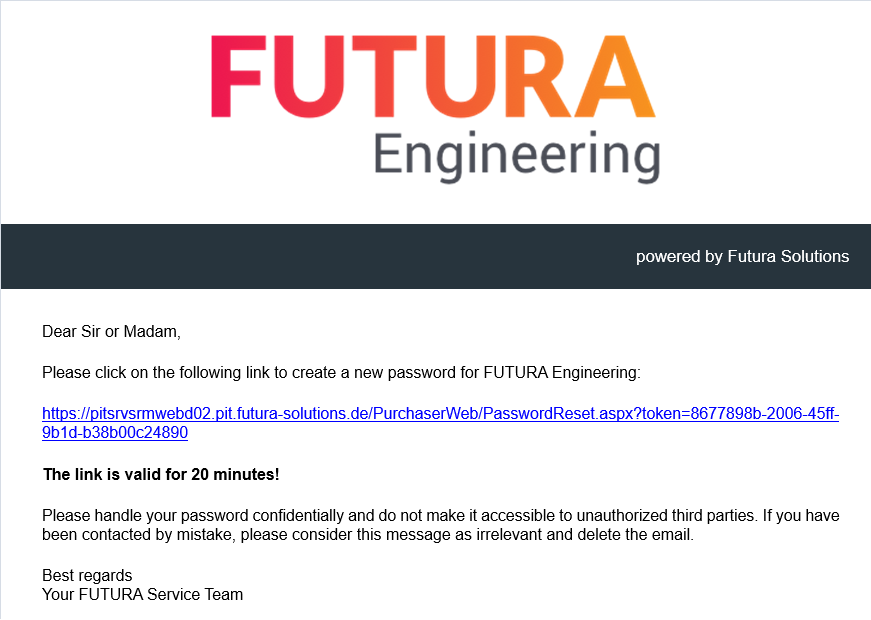This screenshot has height=620, width=871.
Task: Click the second line of the reset URL
Action: click(115, 433)
